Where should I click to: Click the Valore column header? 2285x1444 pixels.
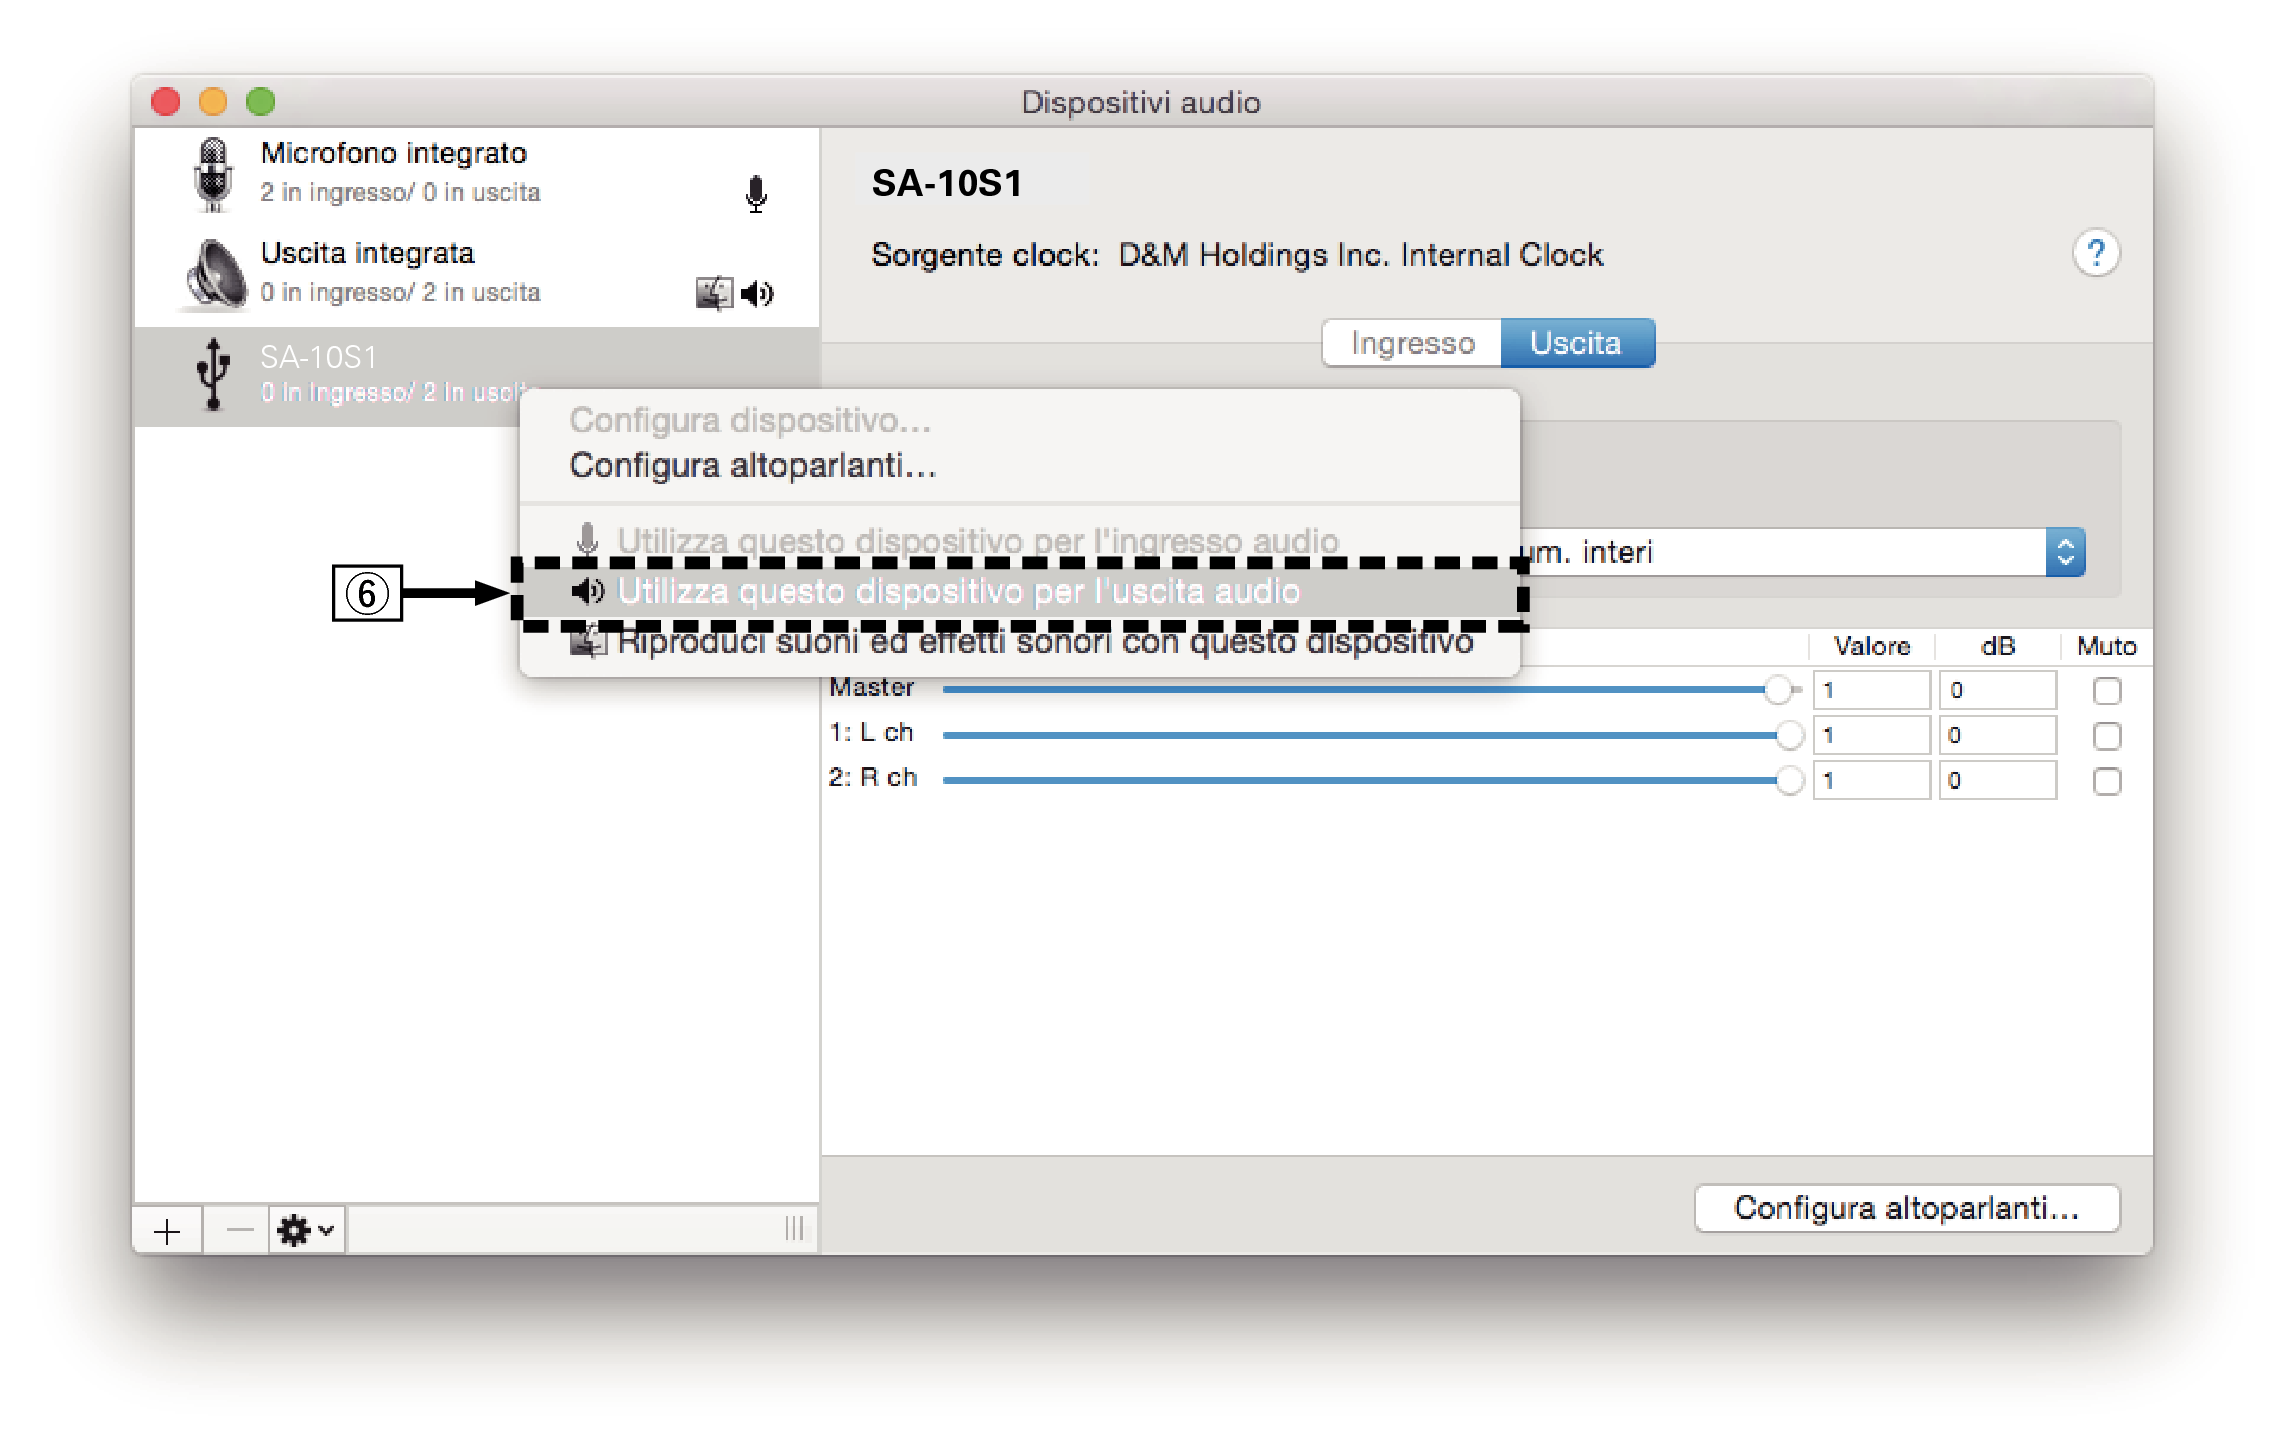[x=1871, y=646]
